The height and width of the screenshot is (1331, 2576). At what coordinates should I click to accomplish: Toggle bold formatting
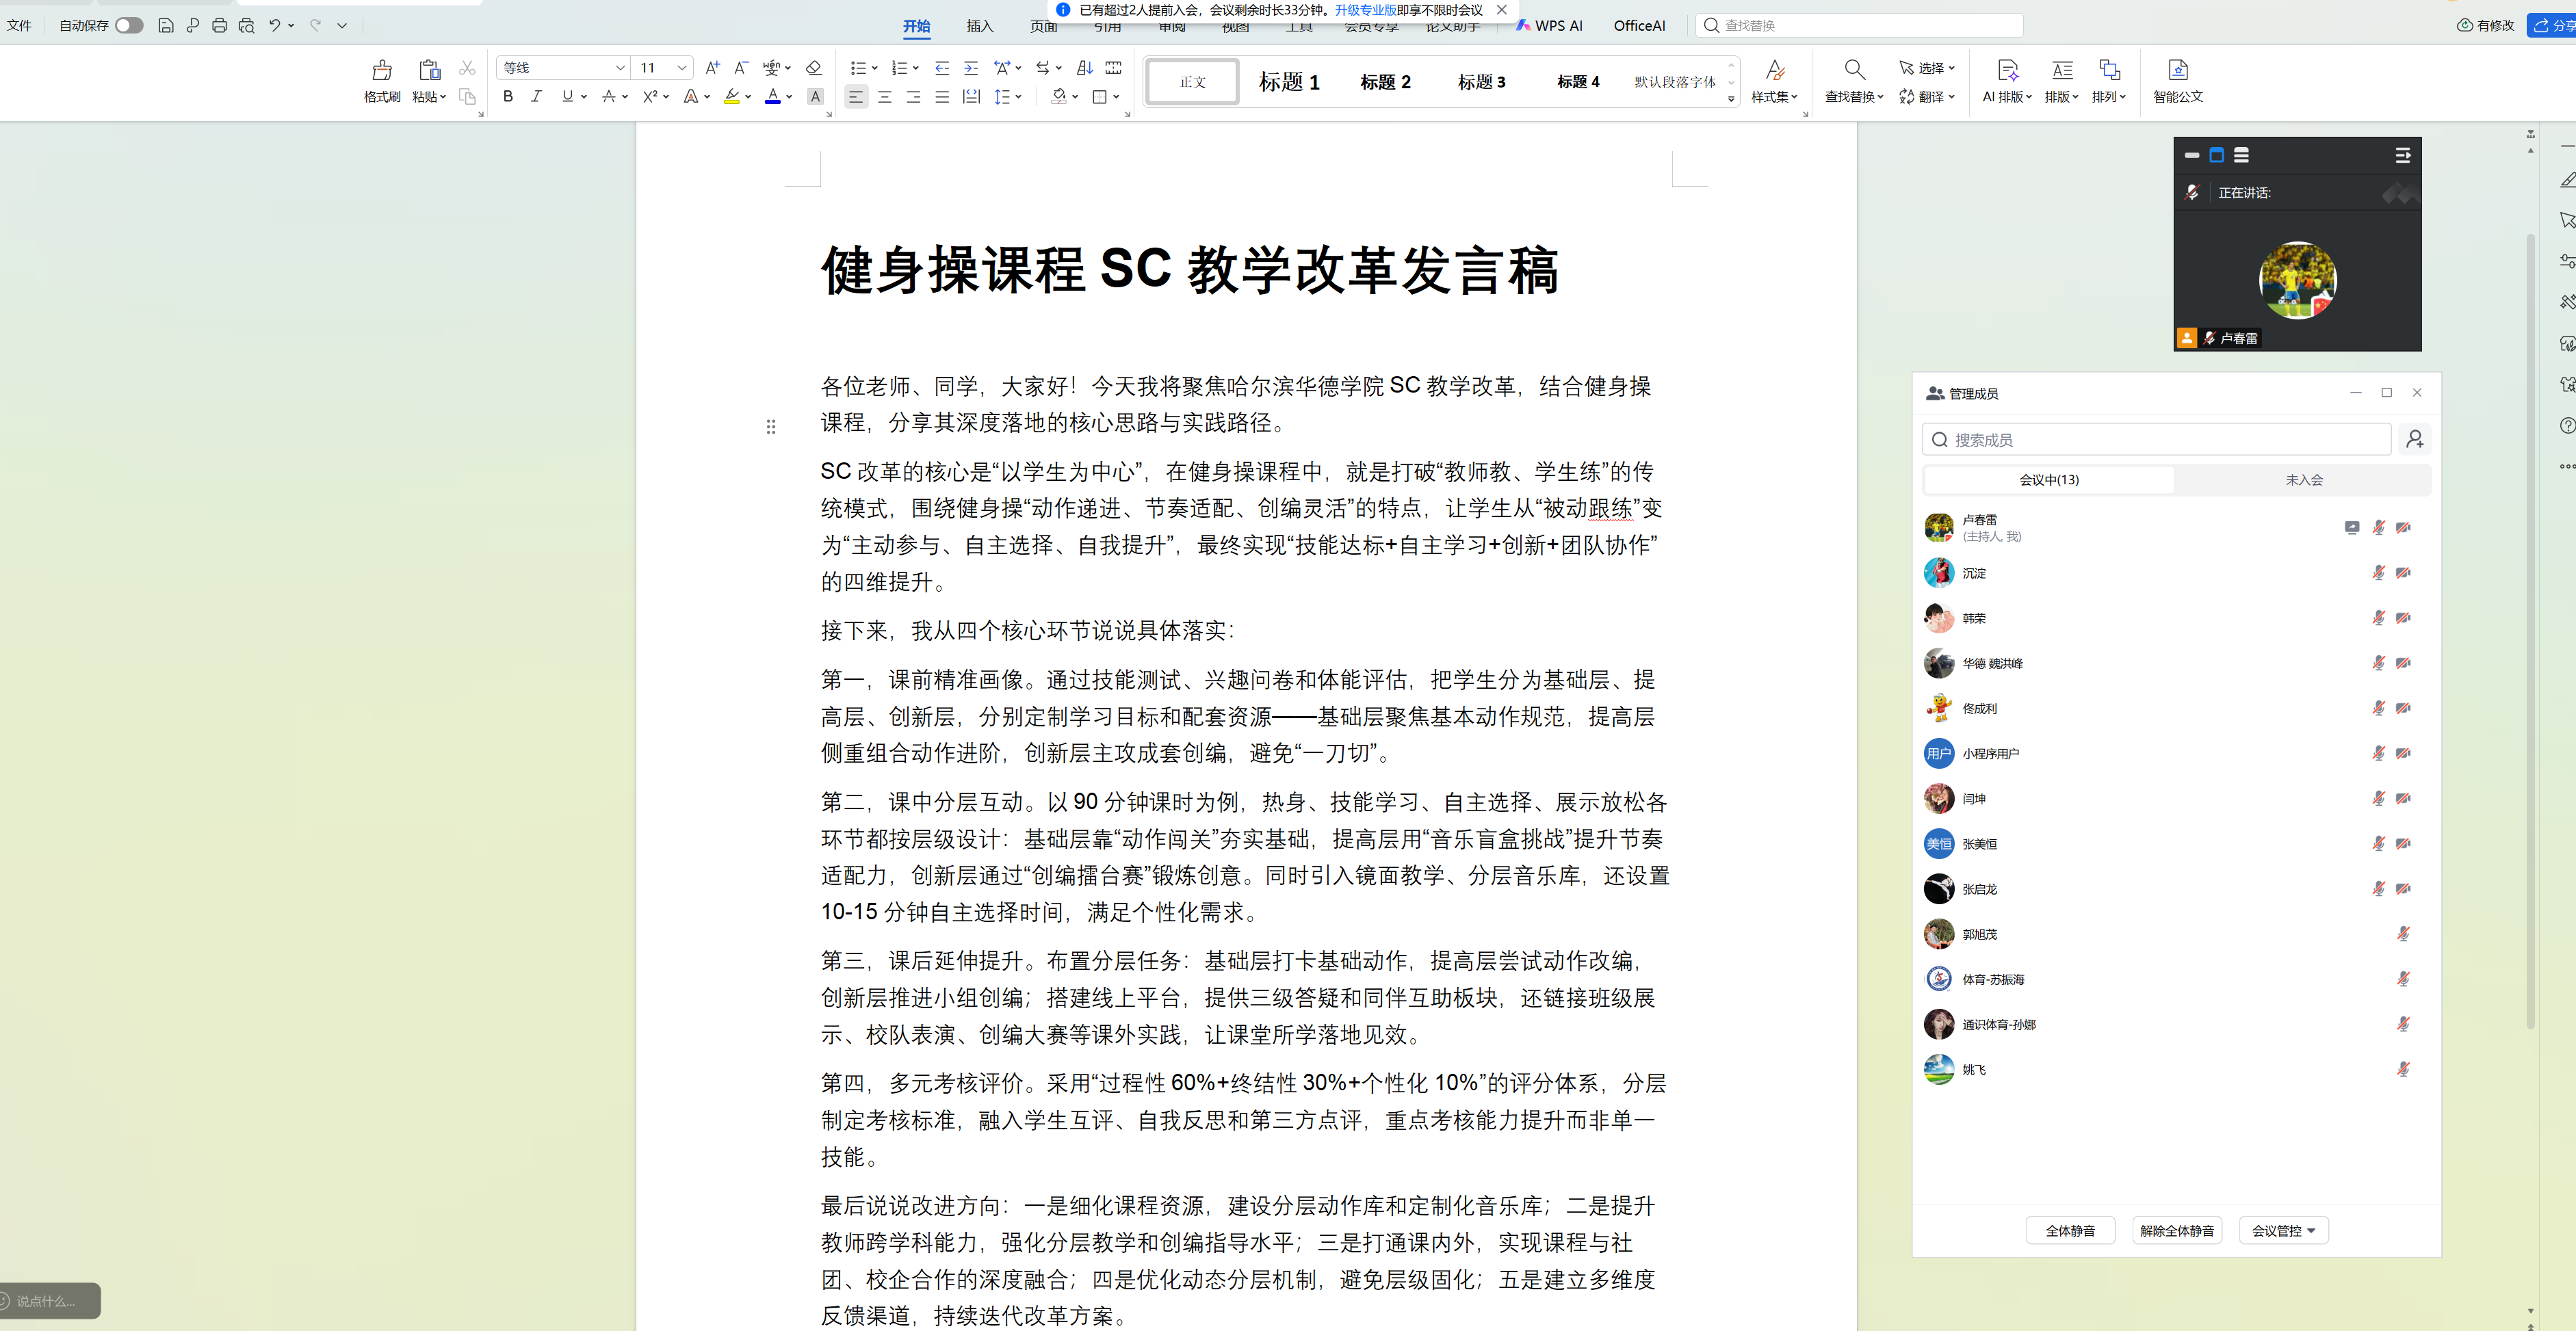coord(508,97)
